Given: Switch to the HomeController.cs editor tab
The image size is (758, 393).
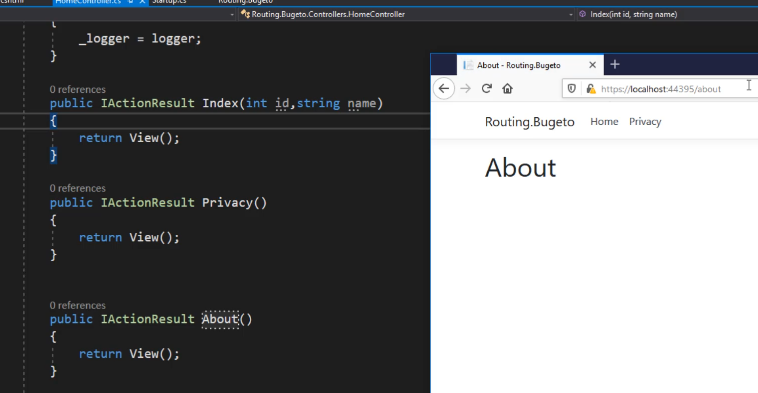Looking at the screenshot, I should point(88,2).
